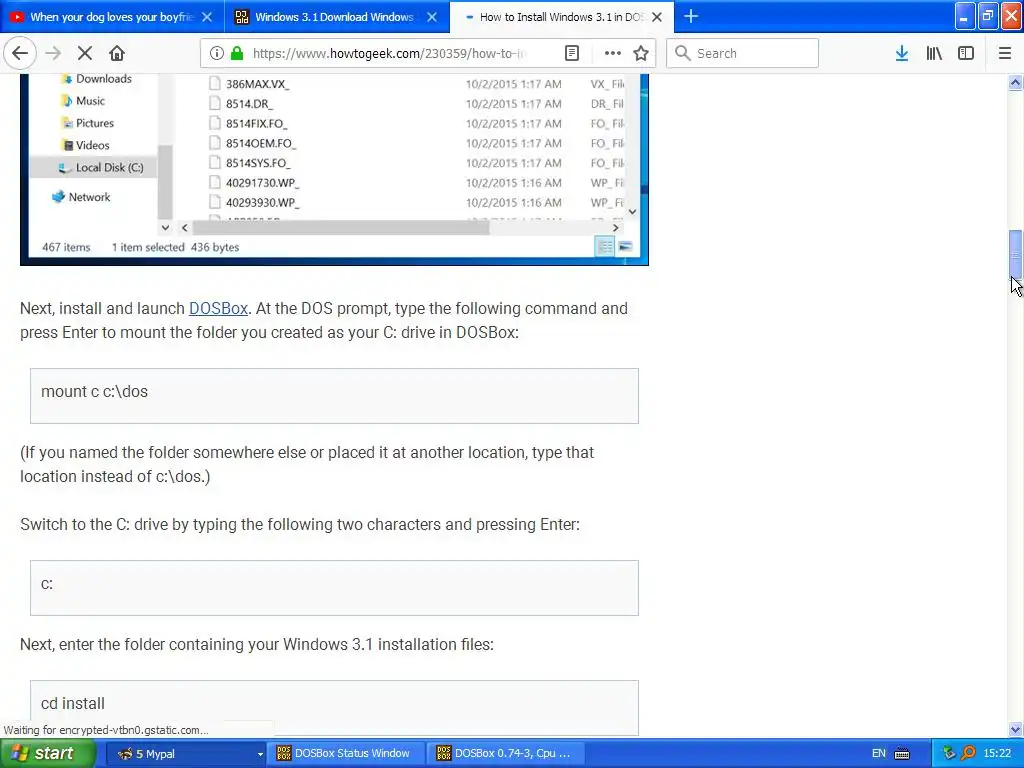The image size is (1024, 768).
Task: Expand Mypal taskbar group dropdown arrow
Action: pos(260,754)
